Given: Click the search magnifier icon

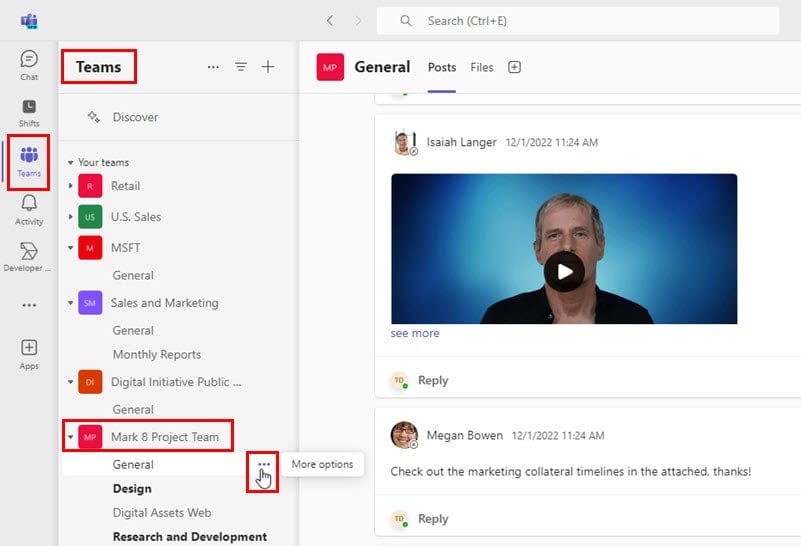Looking at the screenshot, I should pos(406,20).
